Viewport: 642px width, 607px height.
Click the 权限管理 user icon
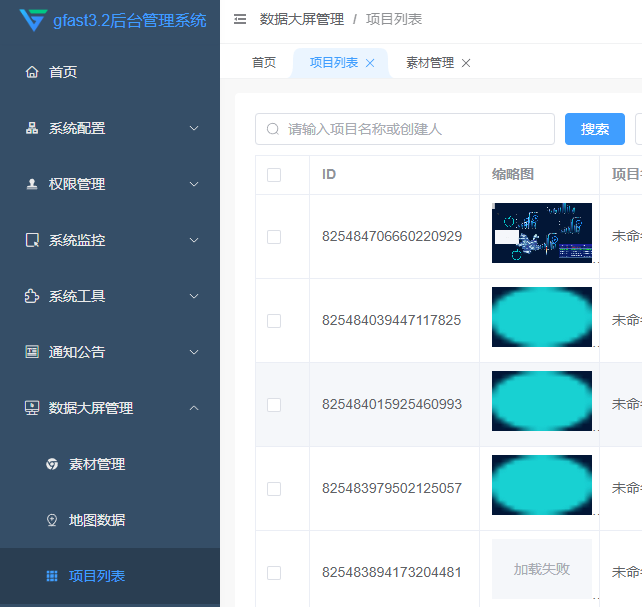point(32,184)
